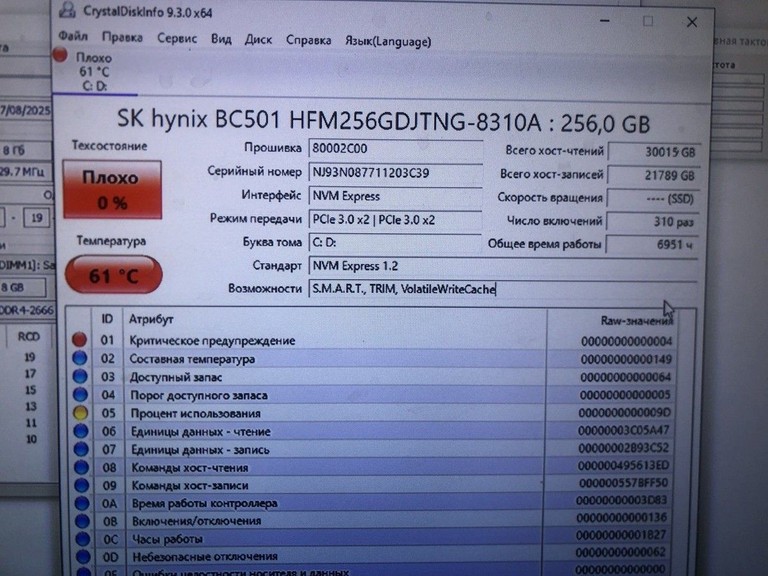Select the Доступный запас row
768x576 pixels.
coord(372,377)
